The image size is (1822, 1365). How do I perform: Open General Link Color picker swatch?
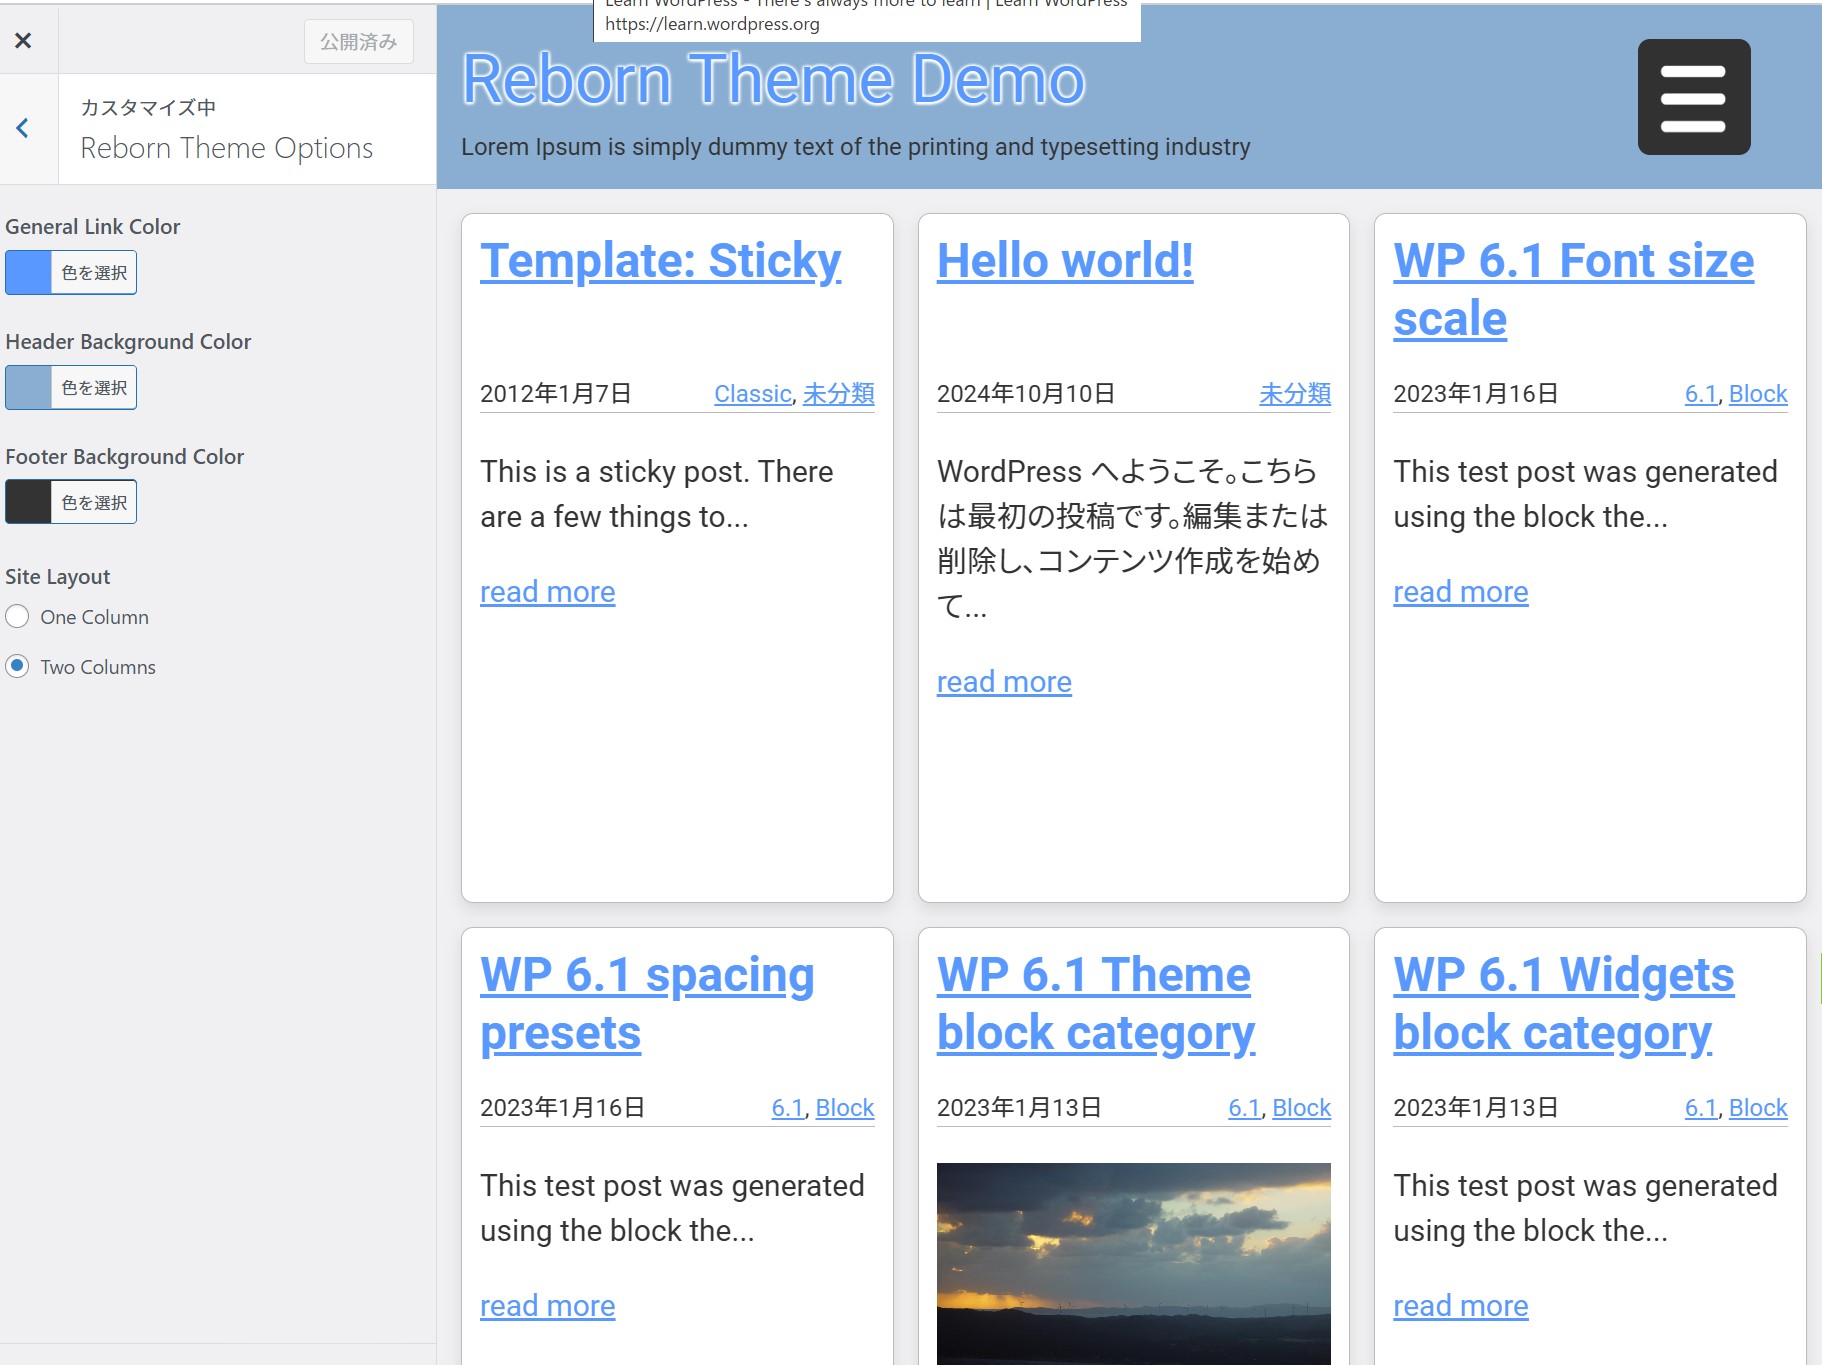click(70, 273)
